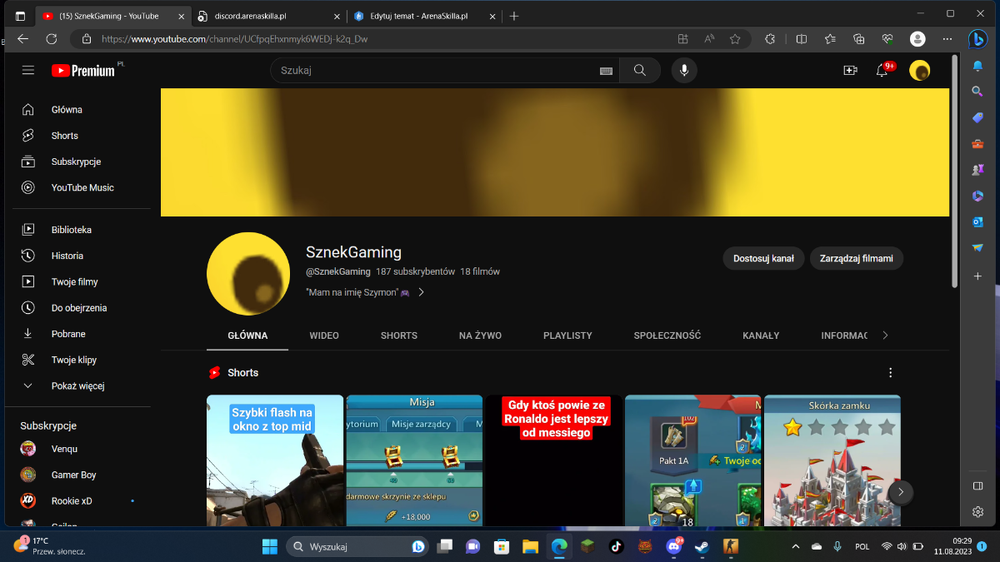Show more channel tabs with arrow
The height and width of the screenshot is (562, 1000).
(x=885, y=336)
